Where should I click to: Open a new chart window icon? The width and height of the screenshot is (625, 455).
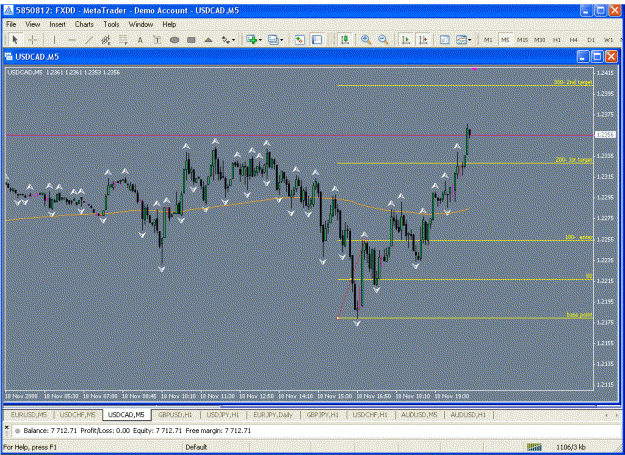click(x=252, y=39)
